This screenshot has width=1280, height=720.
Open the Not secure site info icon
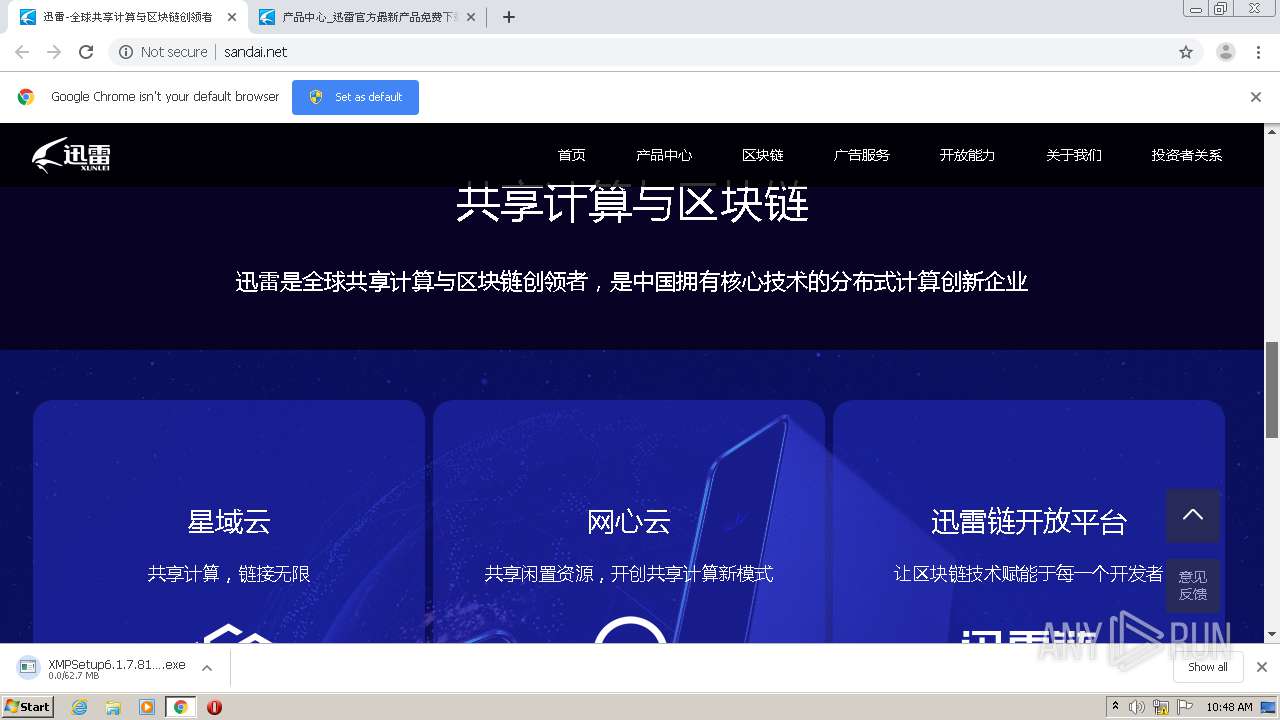click(x=126, y=52)
